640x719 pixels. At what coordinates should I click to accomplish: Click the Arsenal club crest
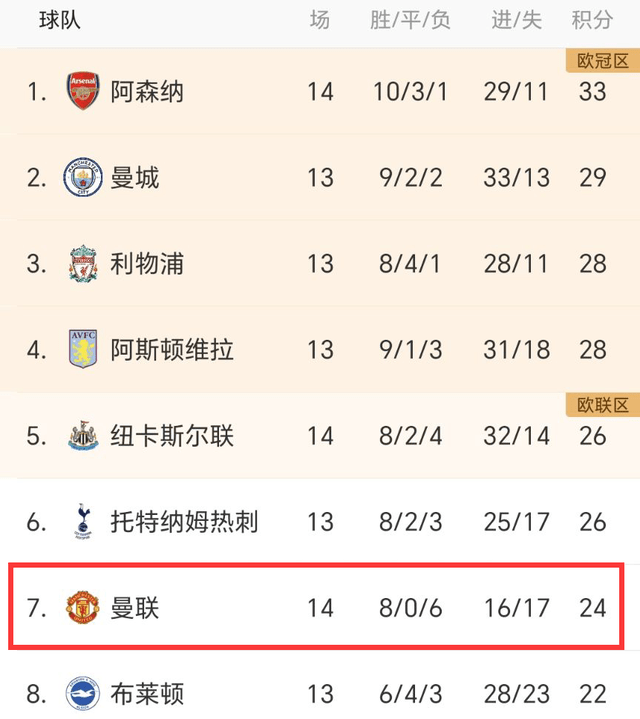click(x=83, y=91)
